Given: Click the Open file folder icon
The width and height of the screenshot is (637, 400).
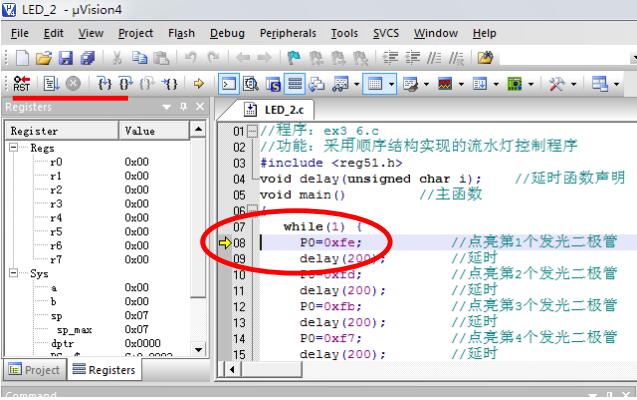Looking at the screenshot, I should (43, 58).
